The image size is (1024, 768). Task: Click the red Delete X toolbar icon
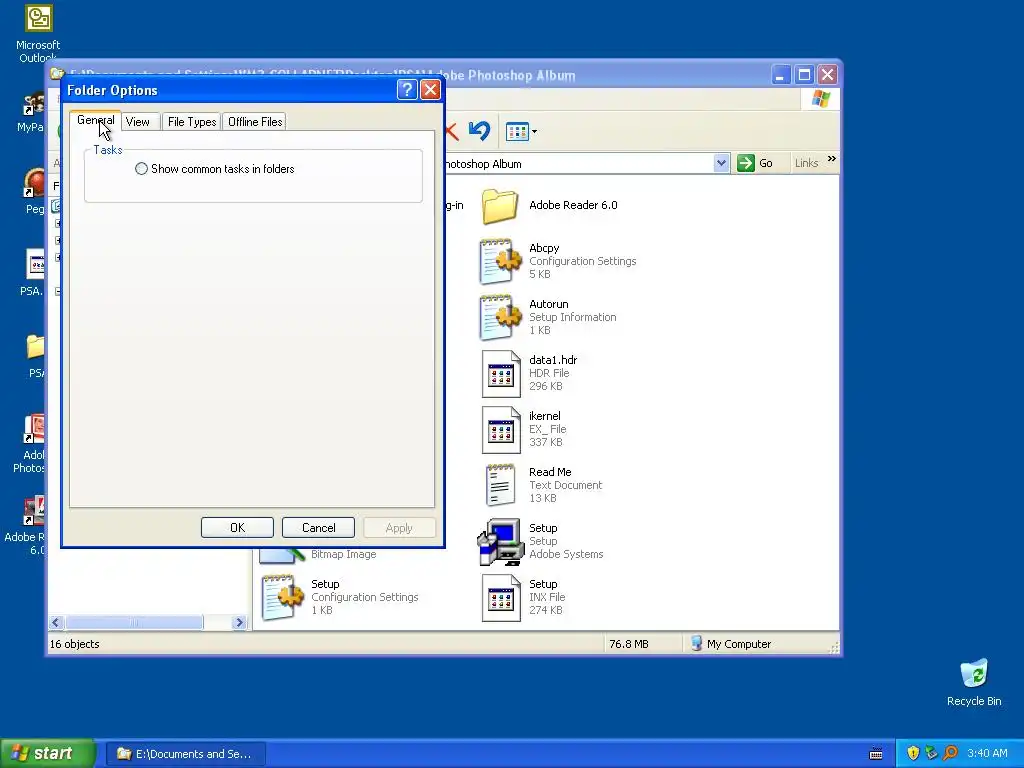point(452,131)
